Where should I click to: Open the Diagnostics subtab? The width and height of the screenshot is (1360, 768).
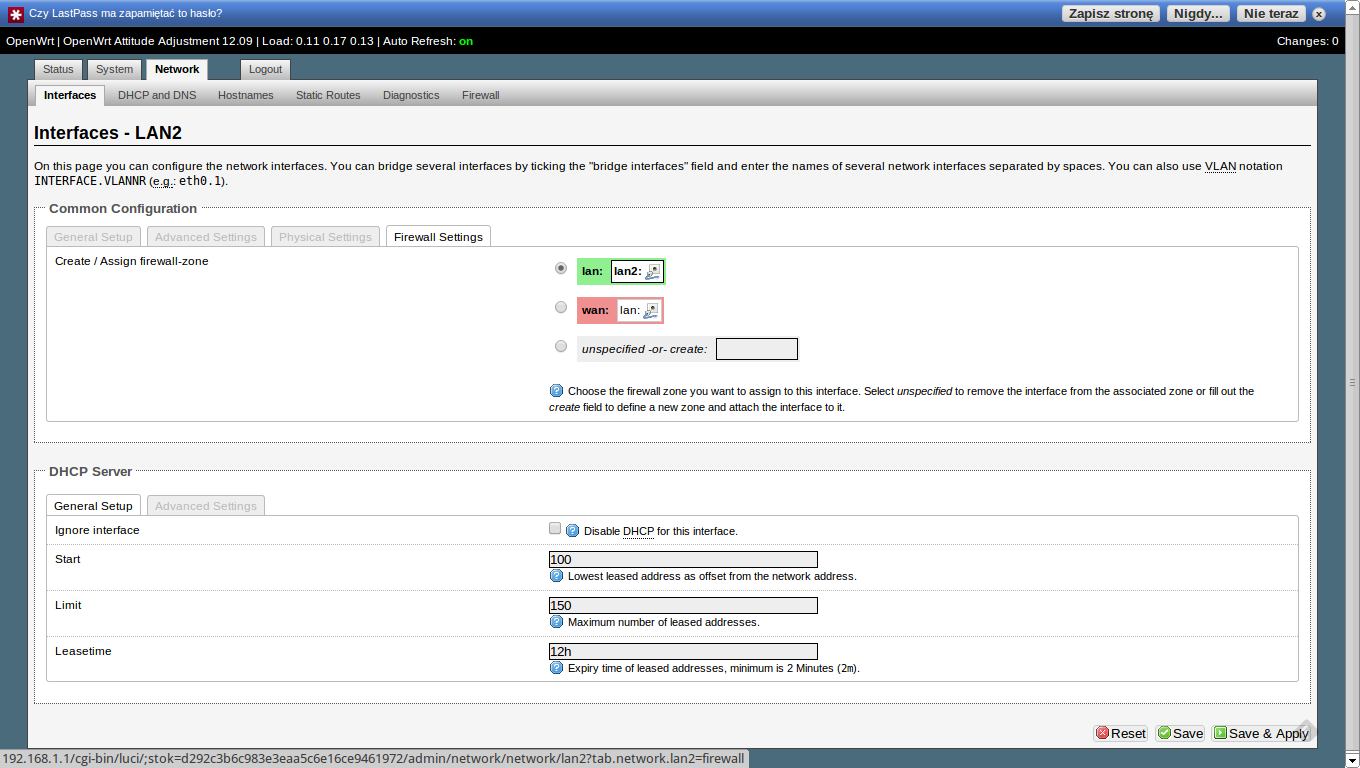(x=411, y=95)
